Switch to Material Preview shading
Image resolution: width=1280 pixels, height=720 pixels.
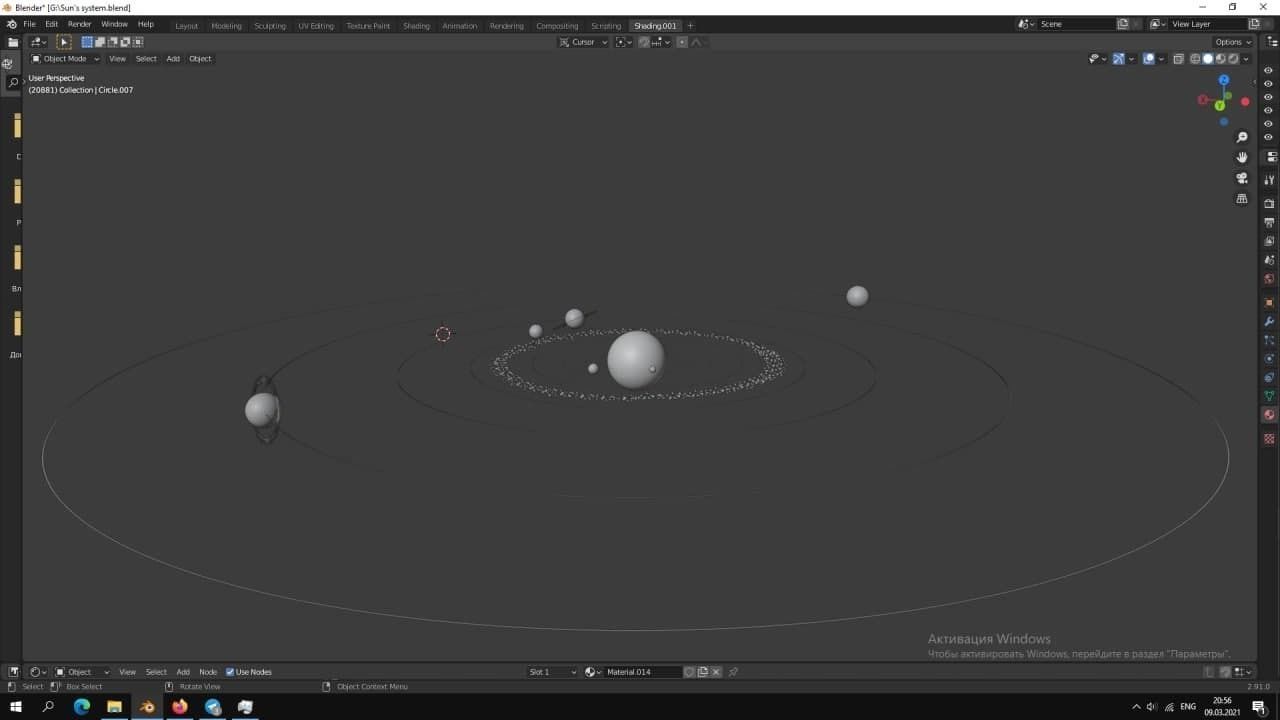1221,59
